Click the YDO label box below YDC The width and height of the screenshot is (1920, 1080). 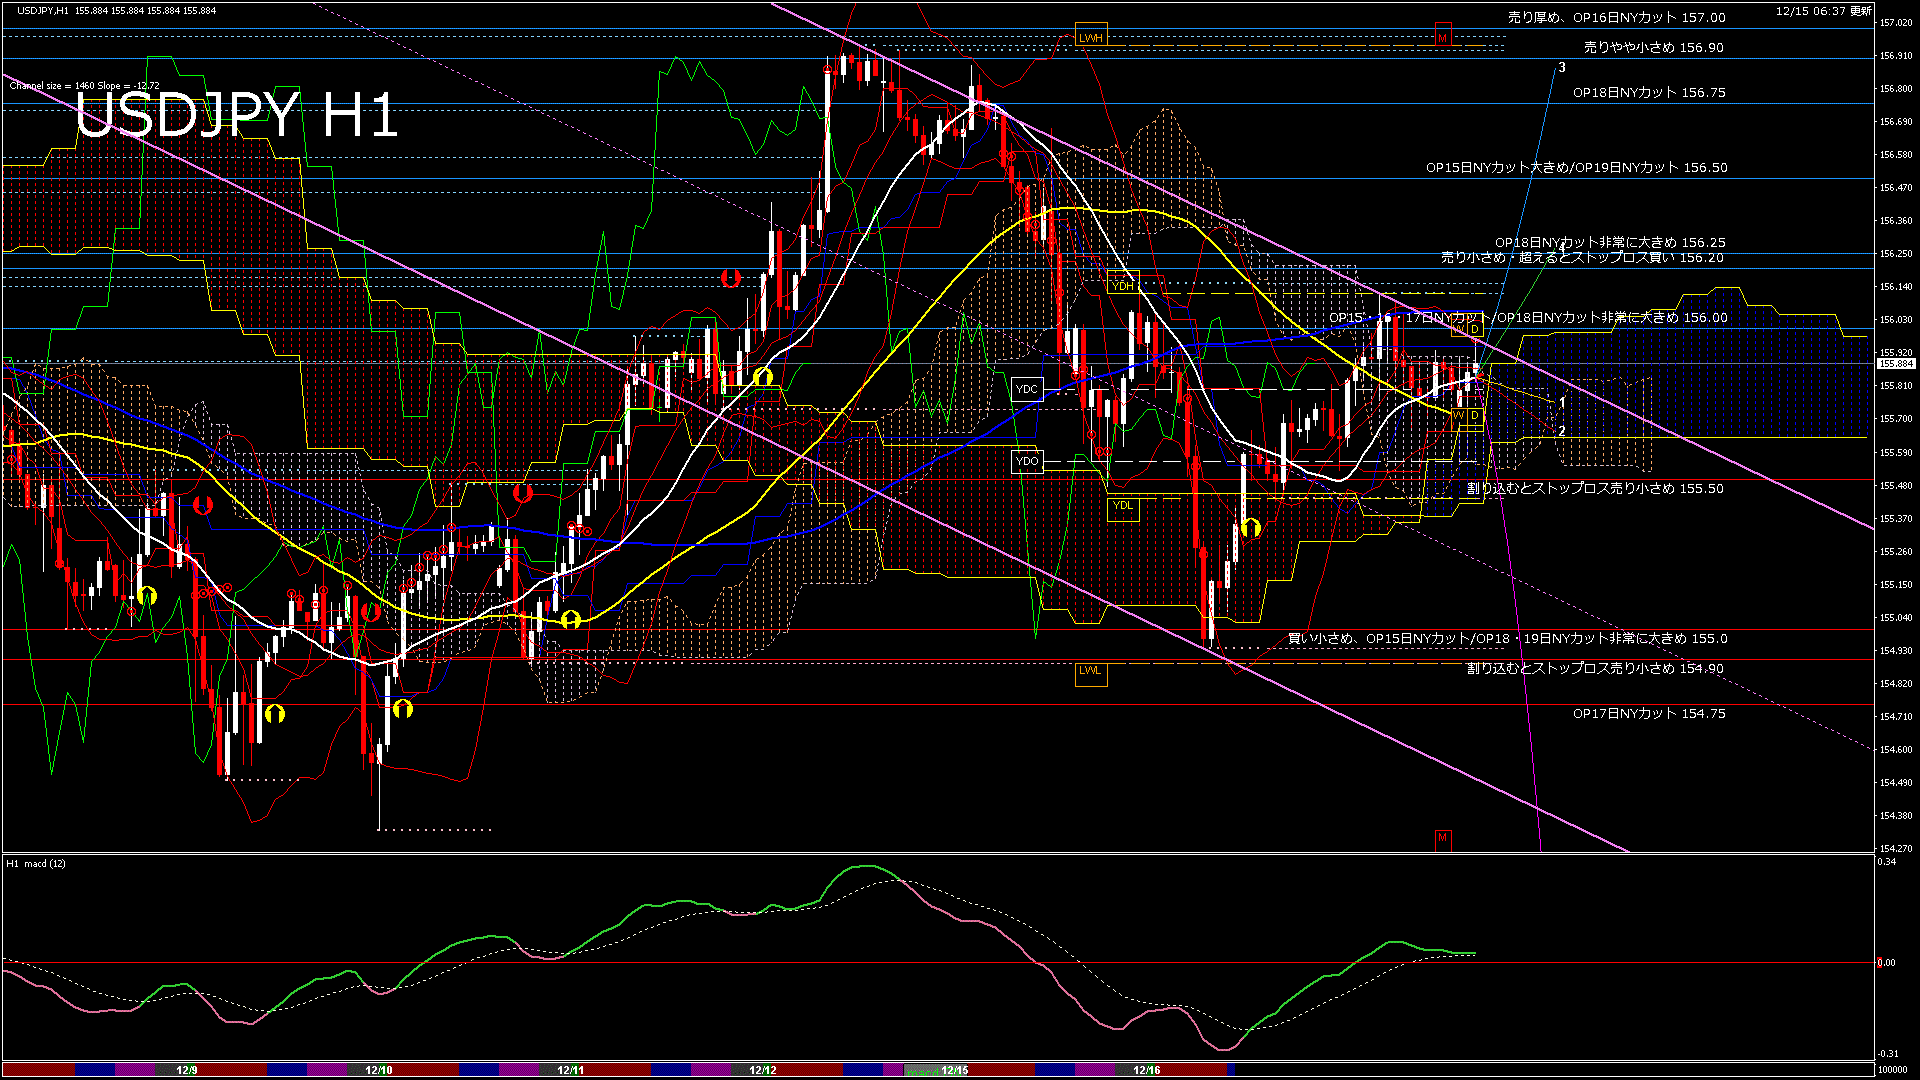(1025, 461)
